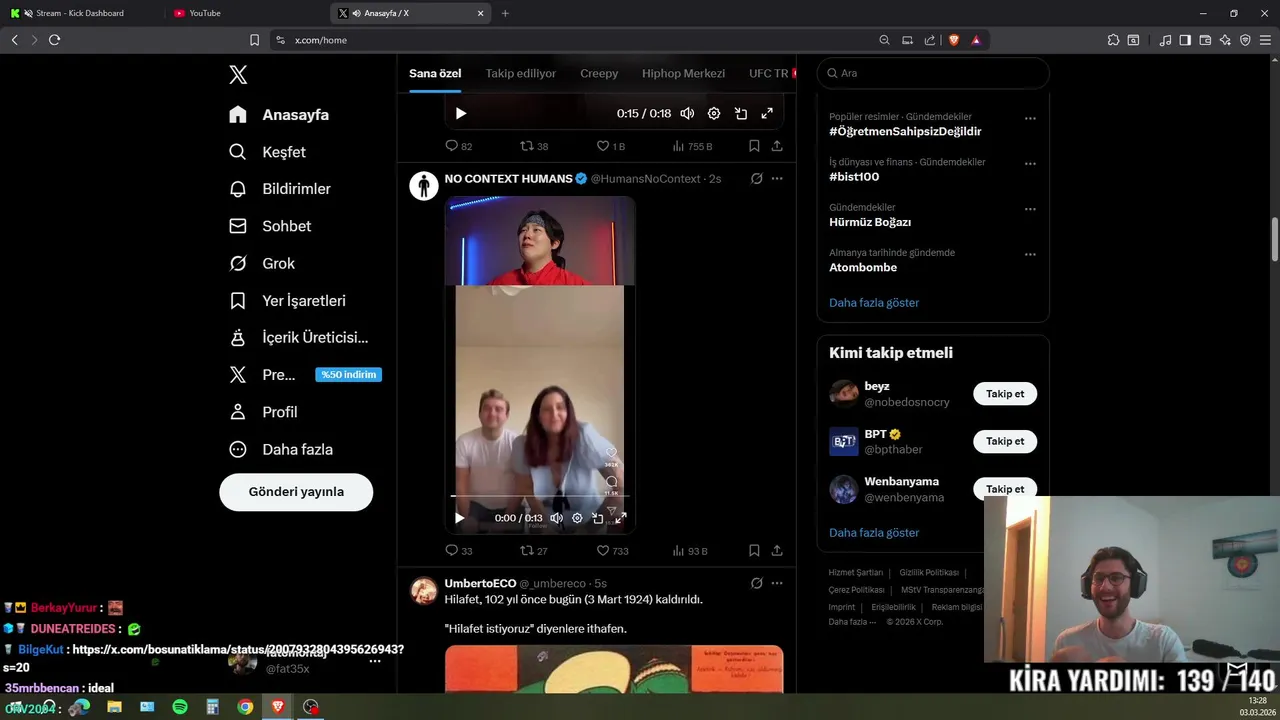Switch to the Creepy tab
Viewport: 1280px width, 720px height.
[x=599, y=73]
